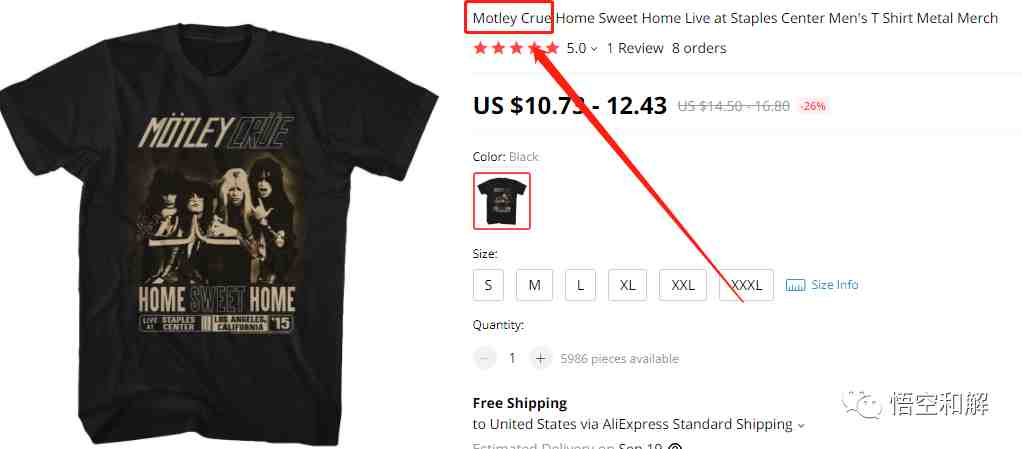Select size M

(534, 285)
